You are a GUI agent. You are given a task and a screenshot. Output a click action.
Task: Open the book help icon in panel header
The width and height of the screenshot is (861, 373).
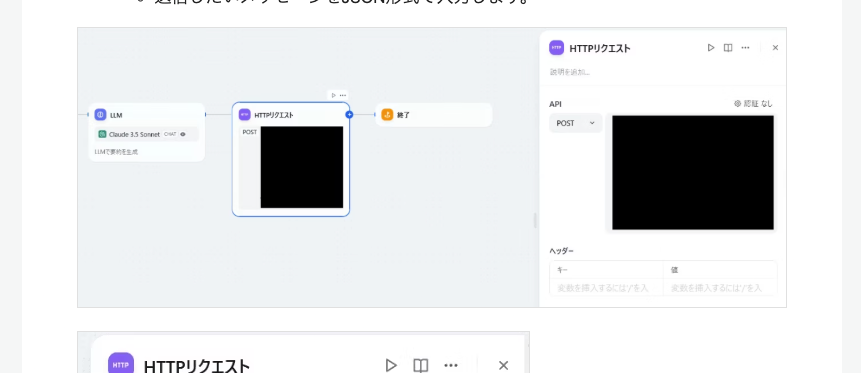tap(728, 48)
